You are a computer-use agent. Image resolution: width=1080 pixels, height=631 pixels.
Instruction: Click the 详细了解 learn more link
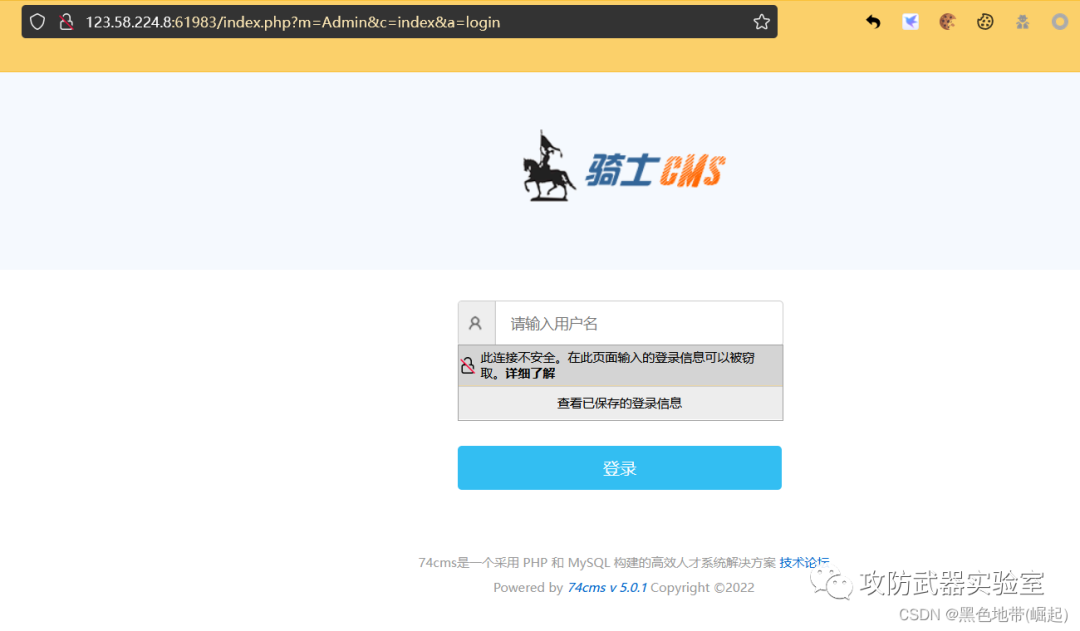point(530,373)
